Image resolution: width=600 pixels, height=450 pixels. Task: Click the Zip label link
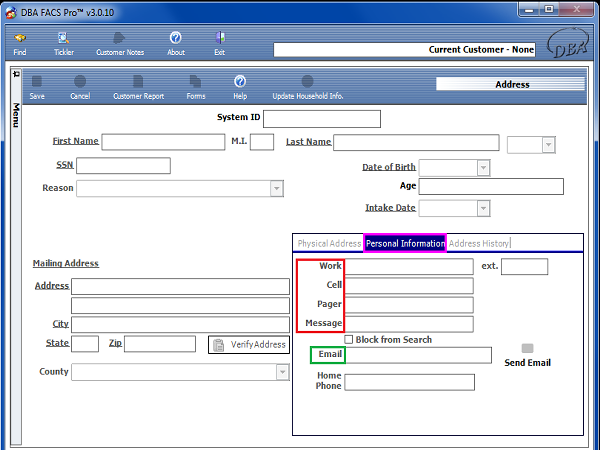point(115,343)
